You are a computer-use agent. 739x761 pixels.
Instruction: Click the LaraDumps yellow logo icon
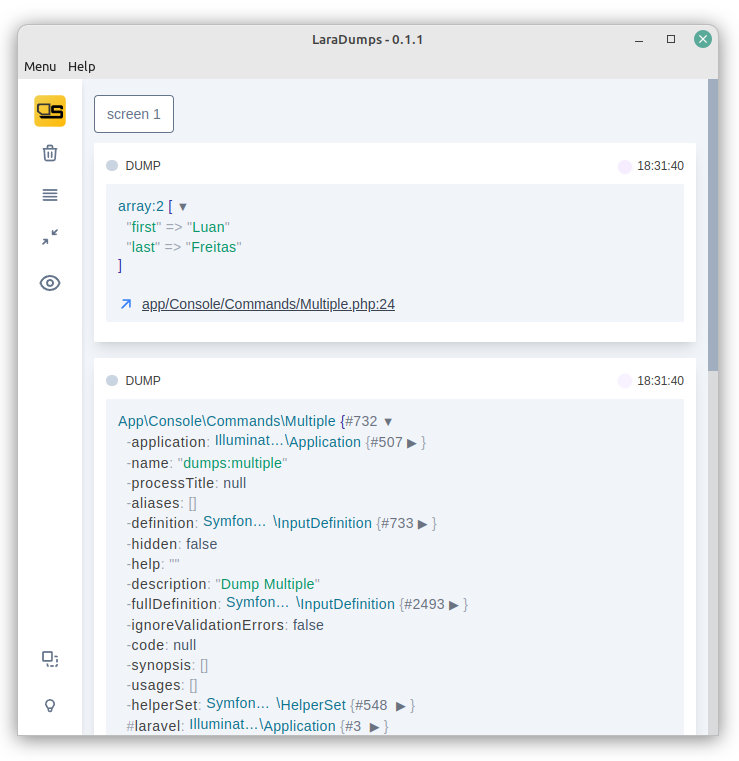50,111
